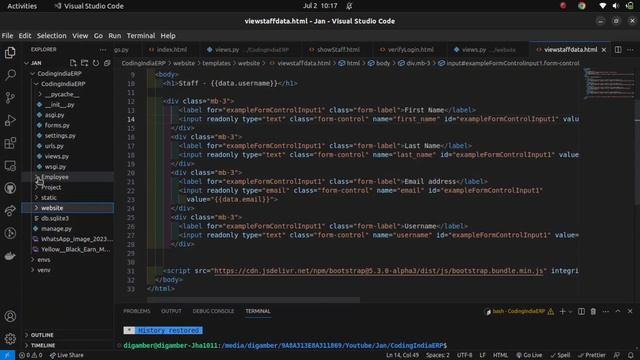Open the new terminal profile dropdown
This screenshot has width=640, height=360.
click(x=570, y=312)
